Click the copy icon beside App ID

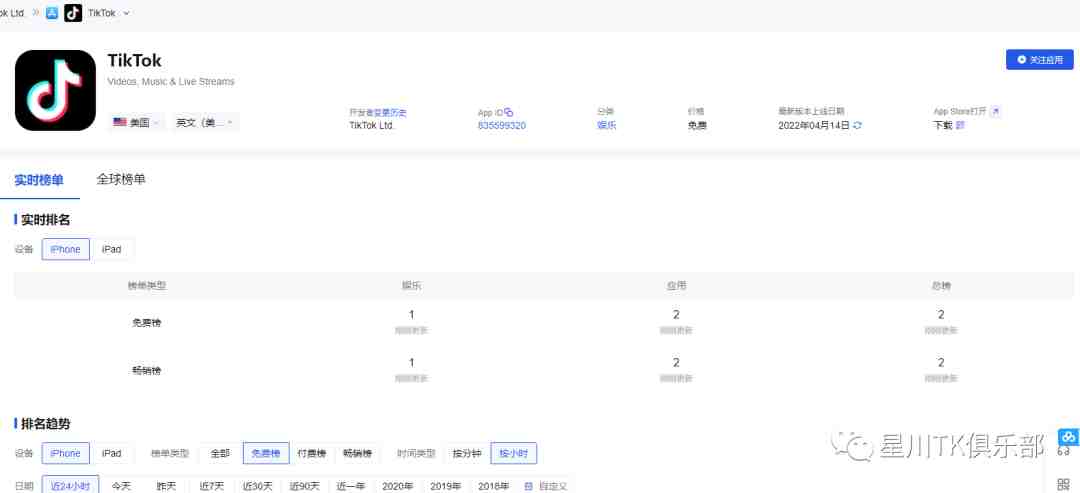509,112
